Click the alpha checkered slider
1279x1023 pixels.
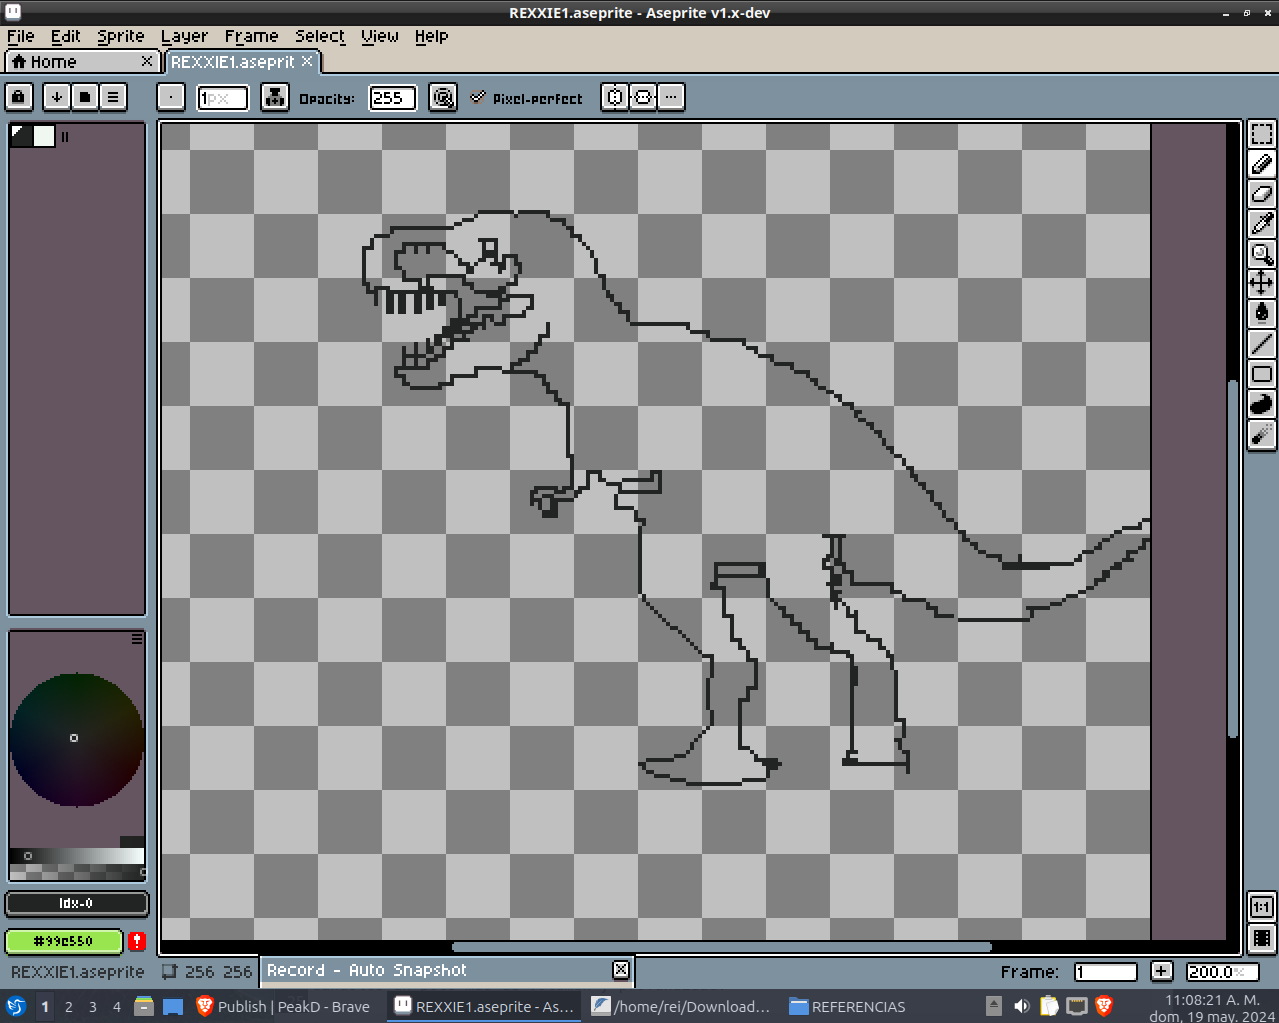77,872
